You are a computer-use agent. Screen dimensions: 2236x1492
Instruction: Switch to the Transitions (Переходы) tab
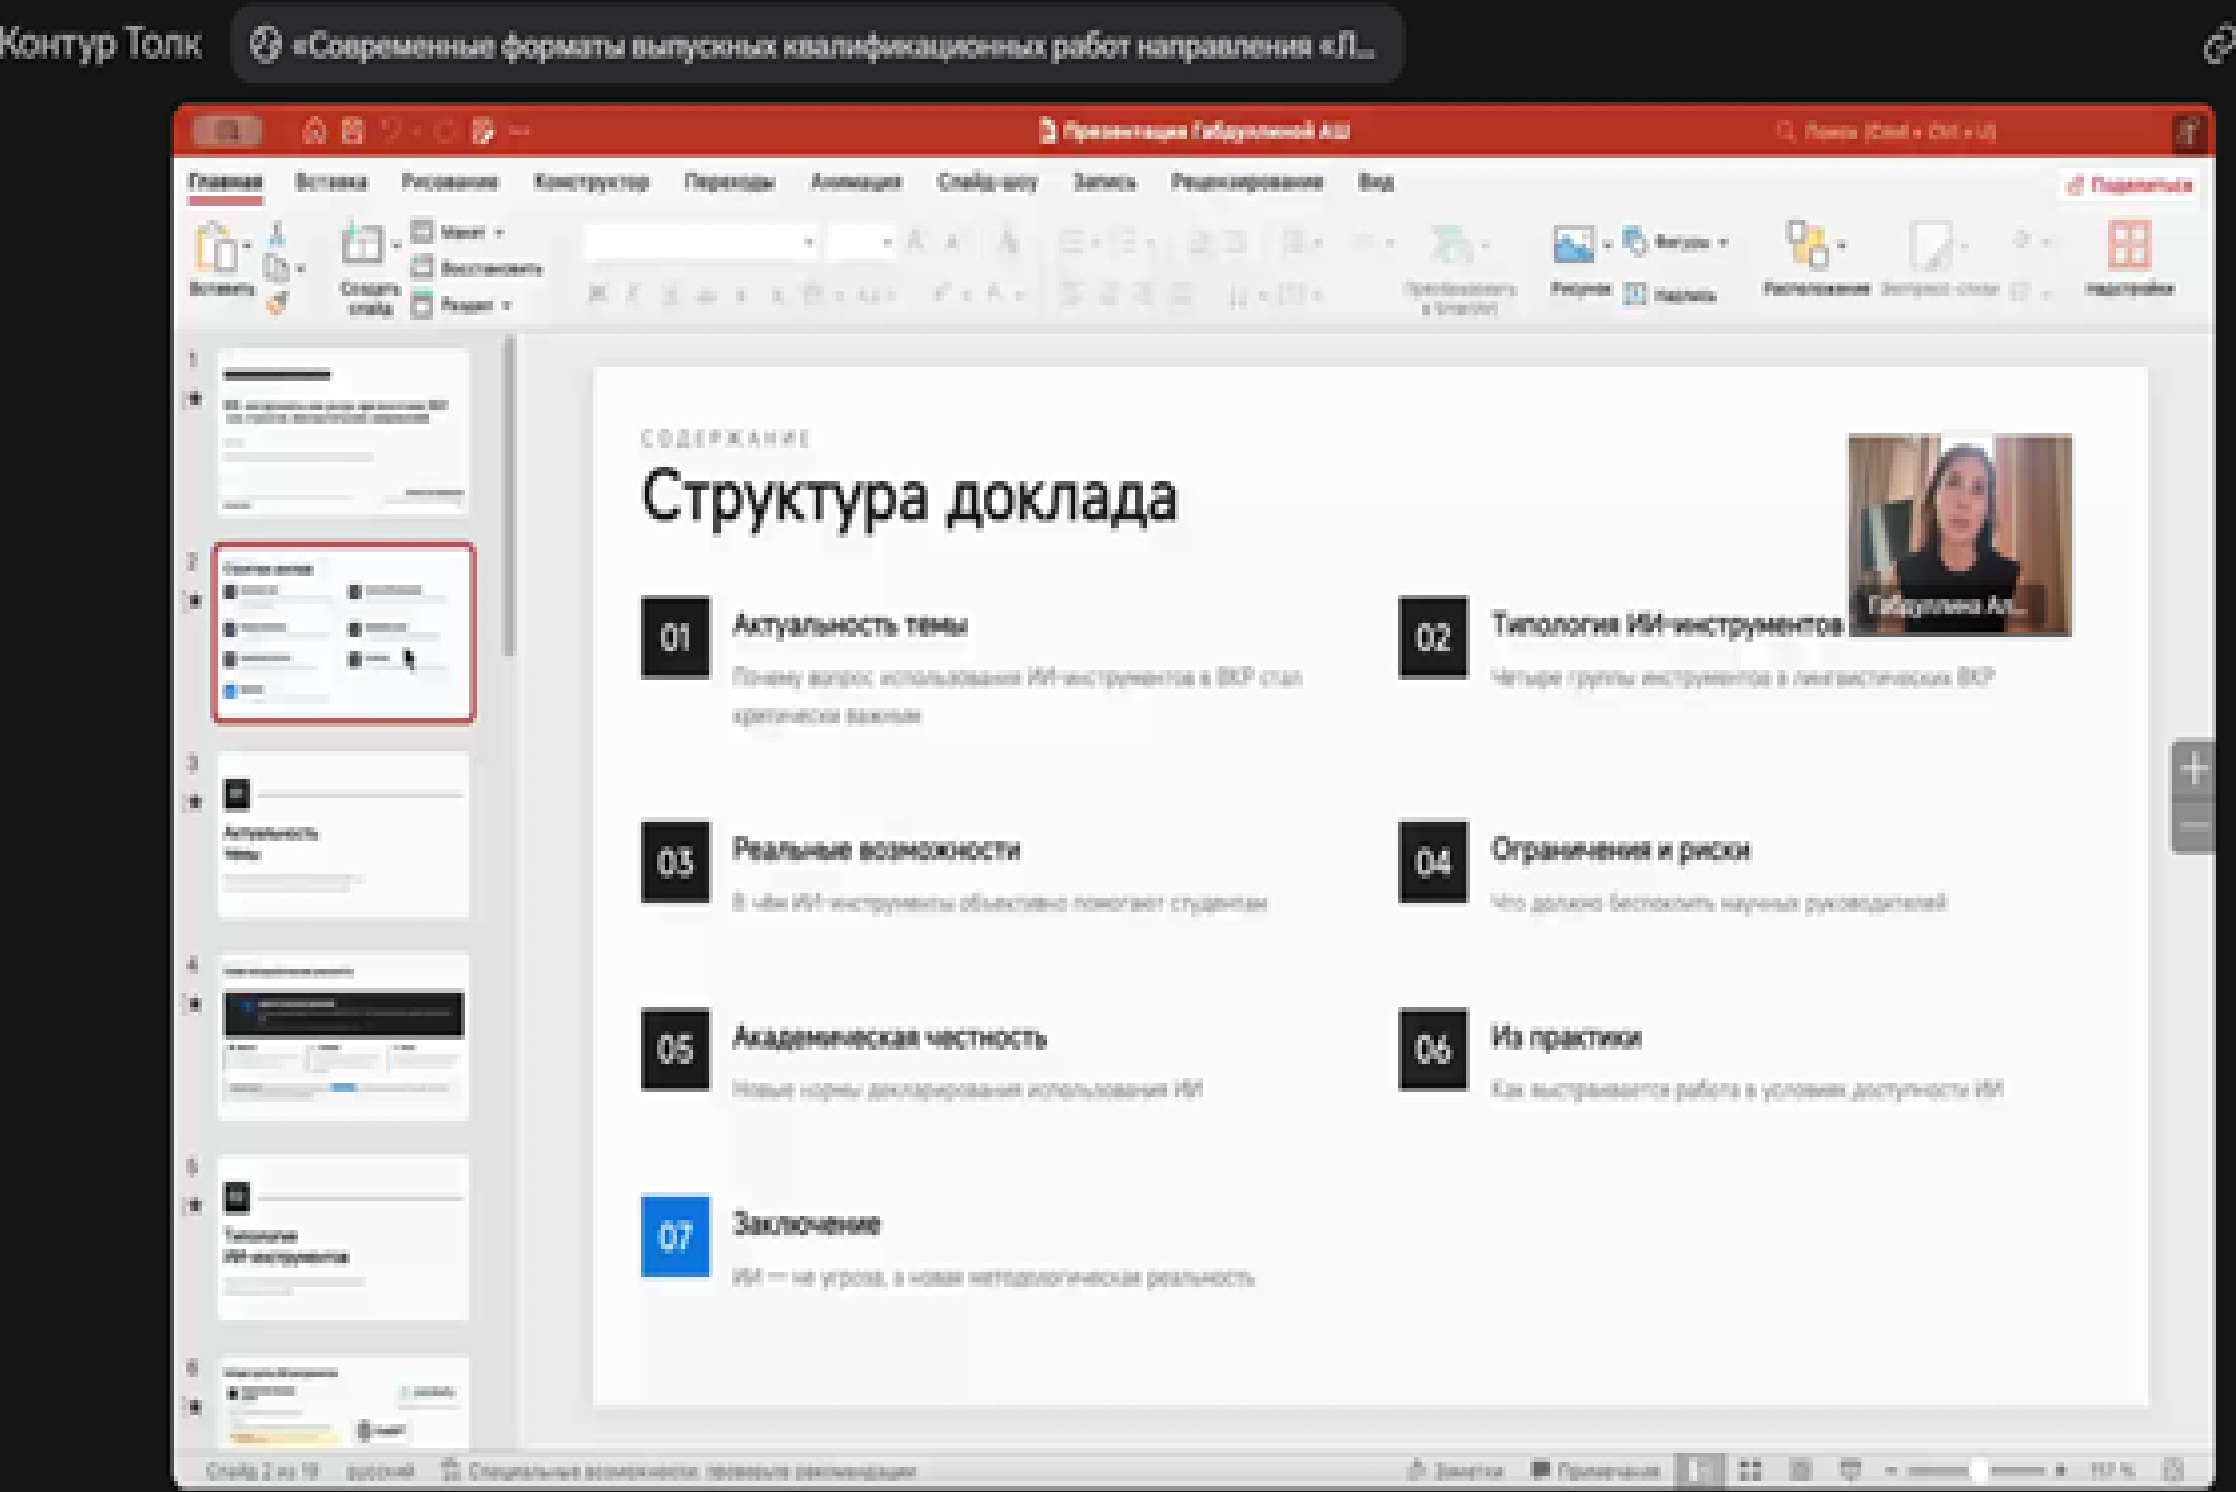click(729, 182)
